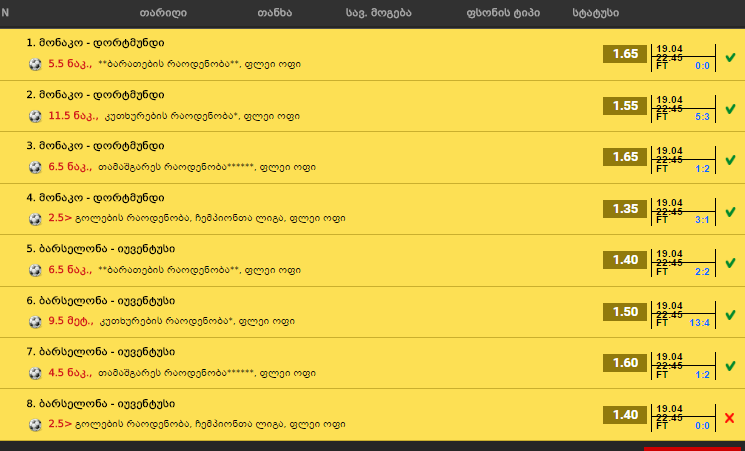Click the green check mark beside score 2:2
Image resolution: width=745 pixels, height=451 pixels.
pos(730,263)
